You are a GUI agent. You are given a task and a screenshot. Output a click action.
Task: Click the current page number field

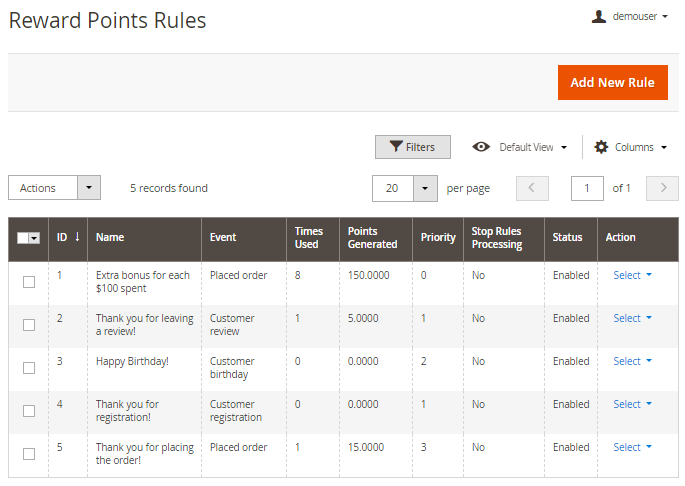coord(587,188)
